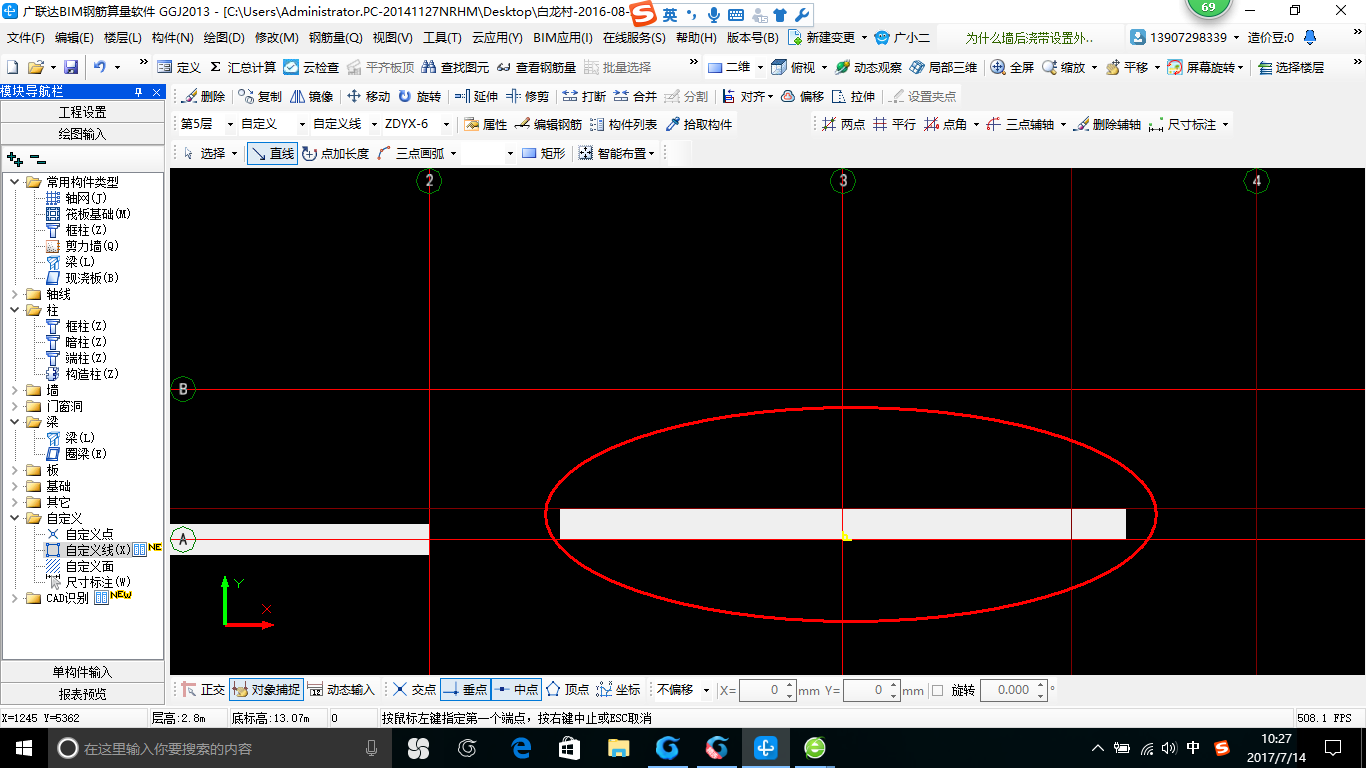The image size is (1366, 768).
Task: Click 为什么墙后浇带设置外 help link
Action: click(x=1029, y=38)
